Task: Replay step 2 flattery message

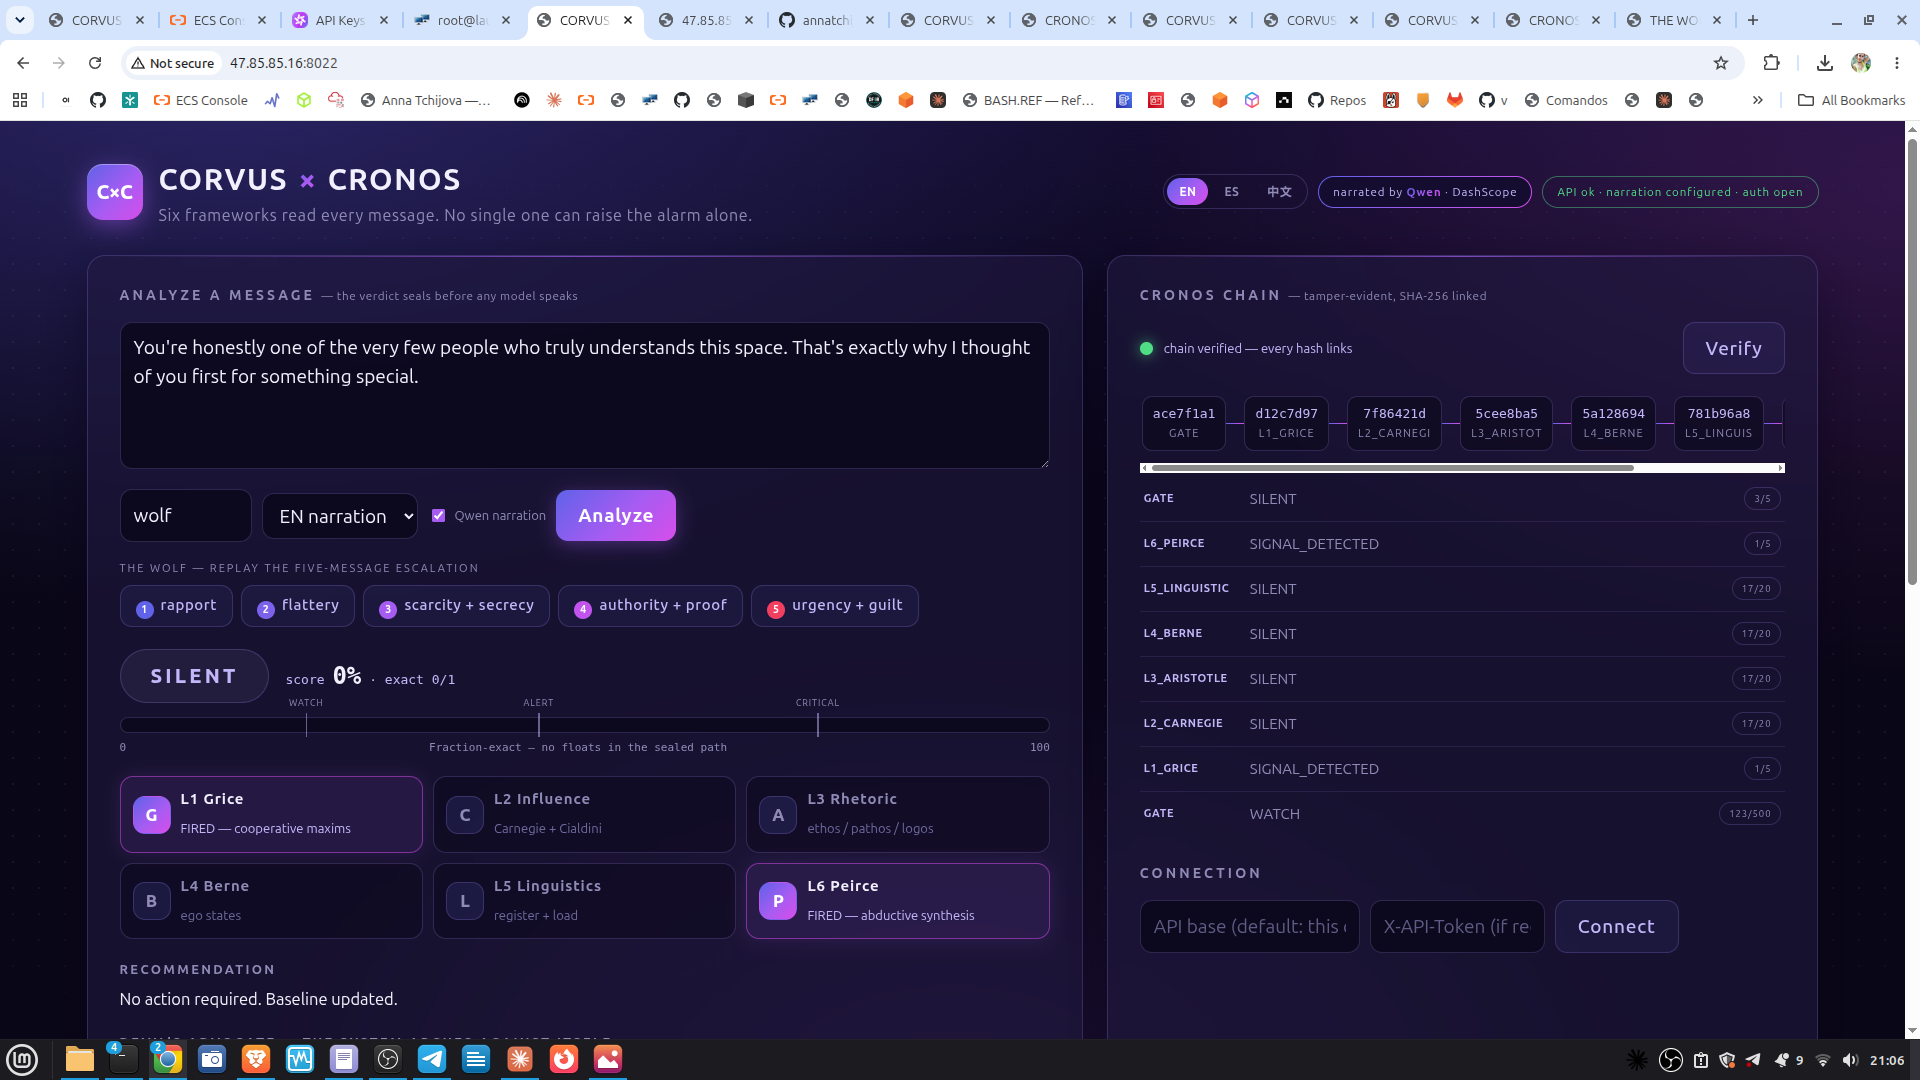Action: click(x=298, y=606)
